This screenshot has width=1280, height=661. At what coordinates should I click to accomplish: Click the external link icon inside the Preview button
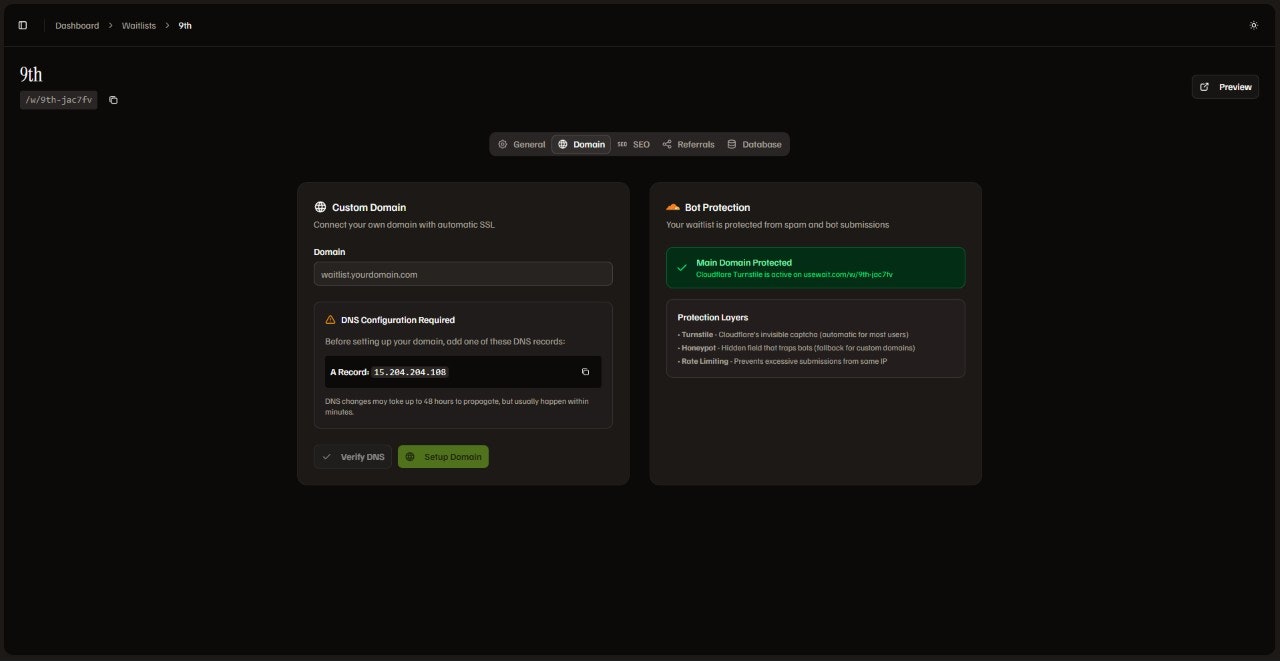tap(1205, 87)
